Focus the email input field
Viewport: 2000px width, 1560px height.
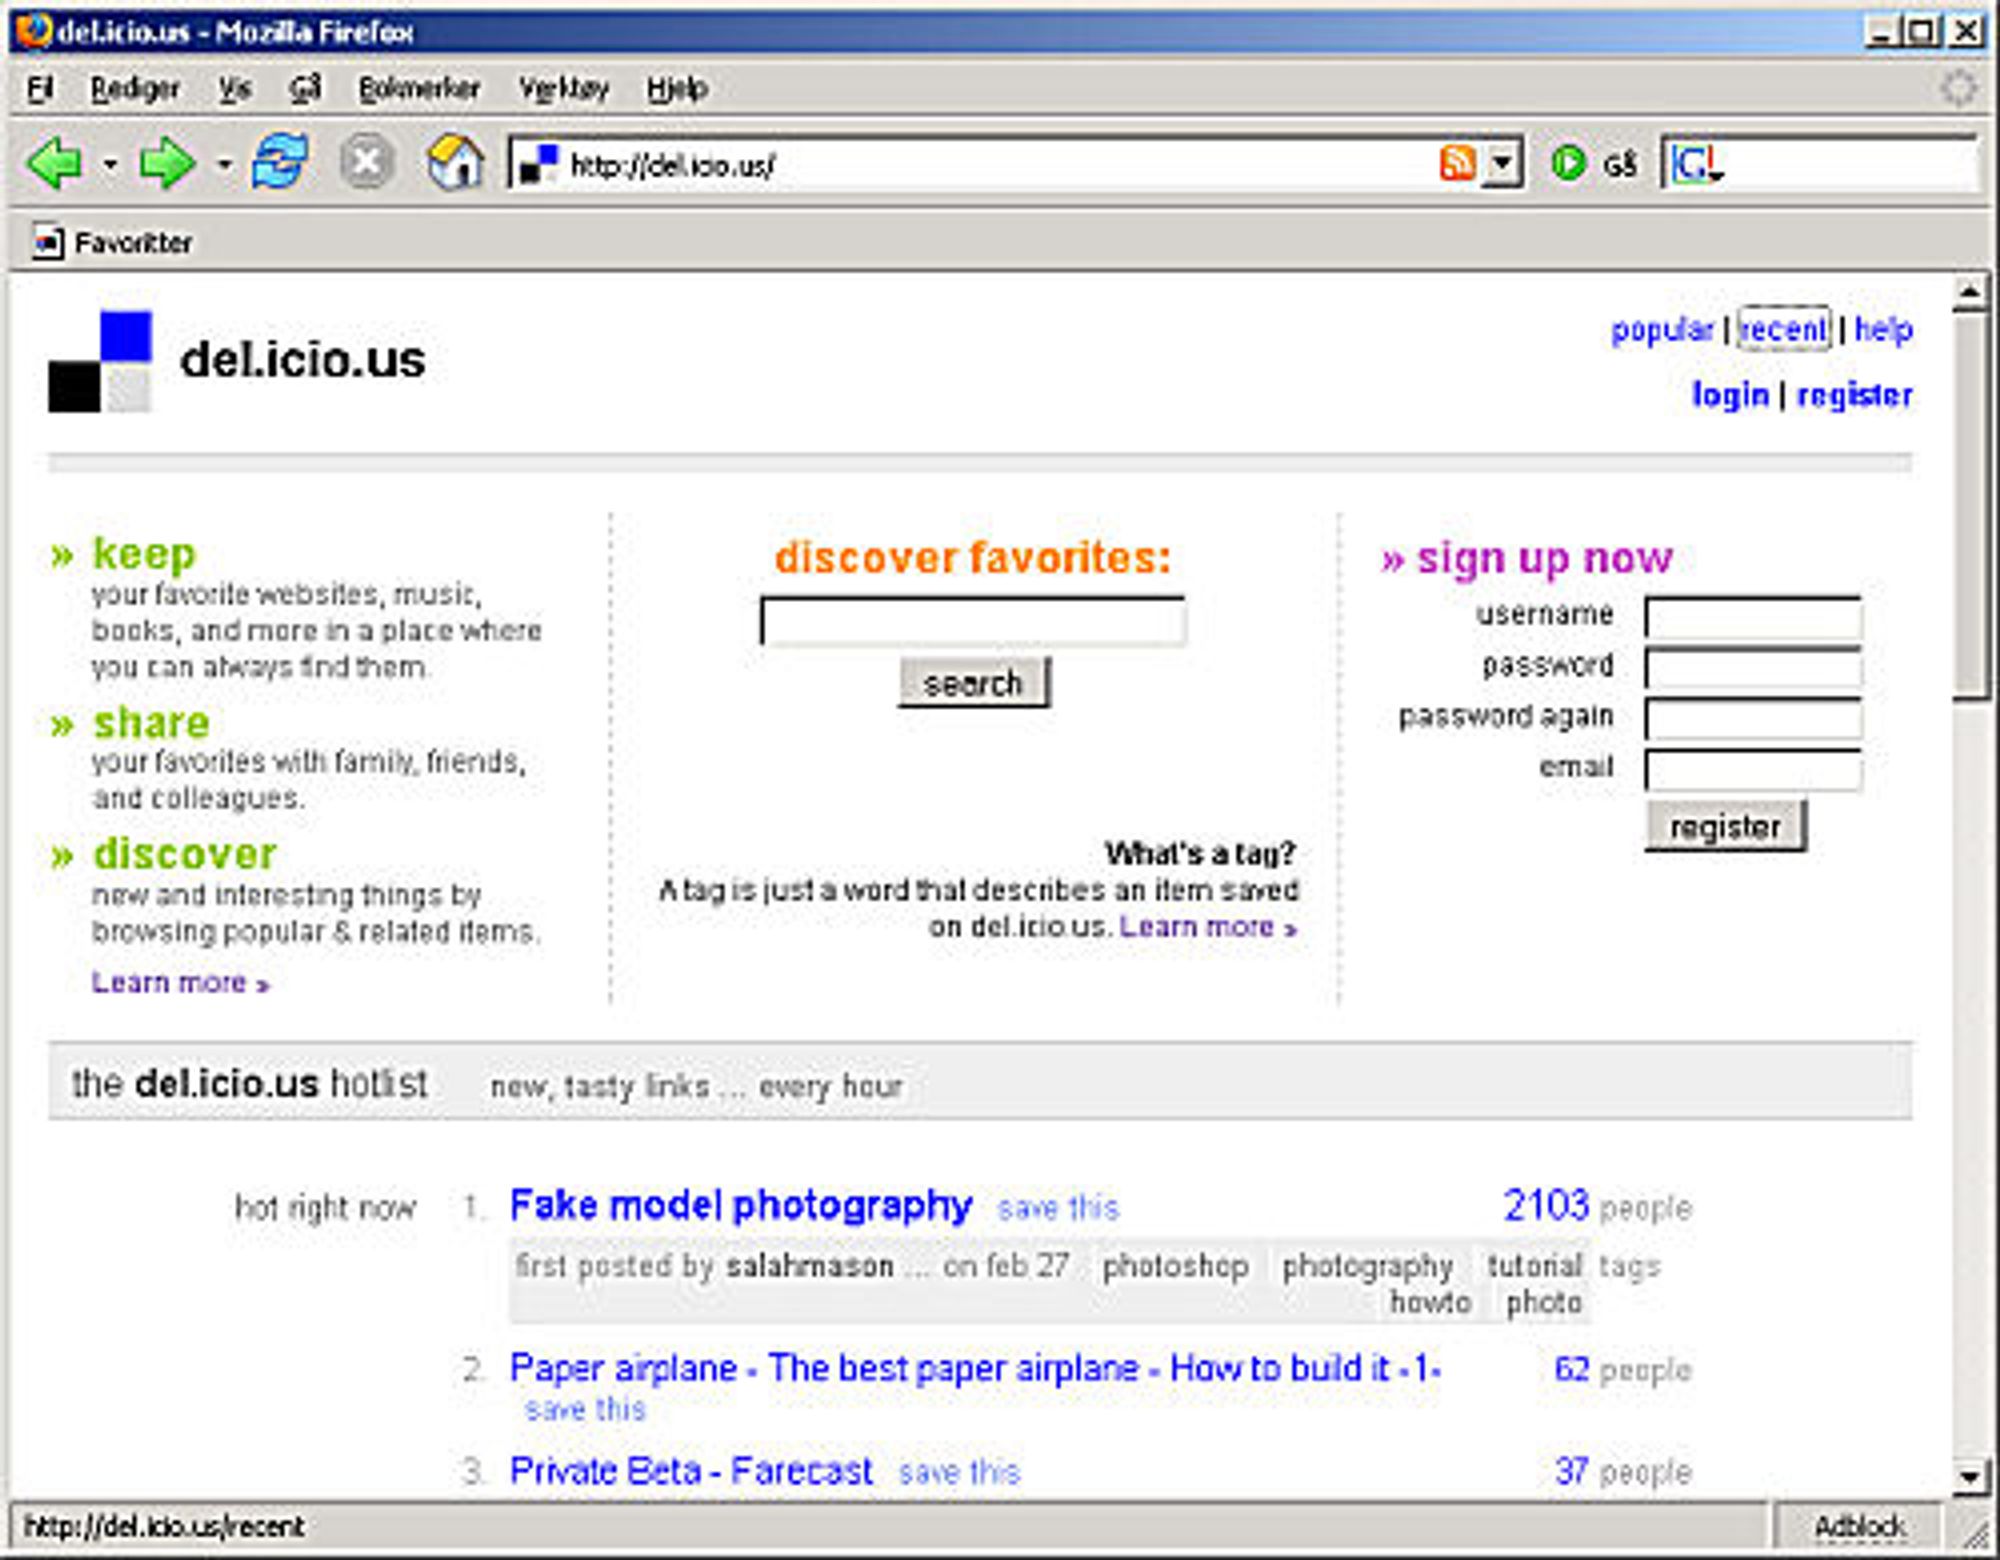point(1754,770)
